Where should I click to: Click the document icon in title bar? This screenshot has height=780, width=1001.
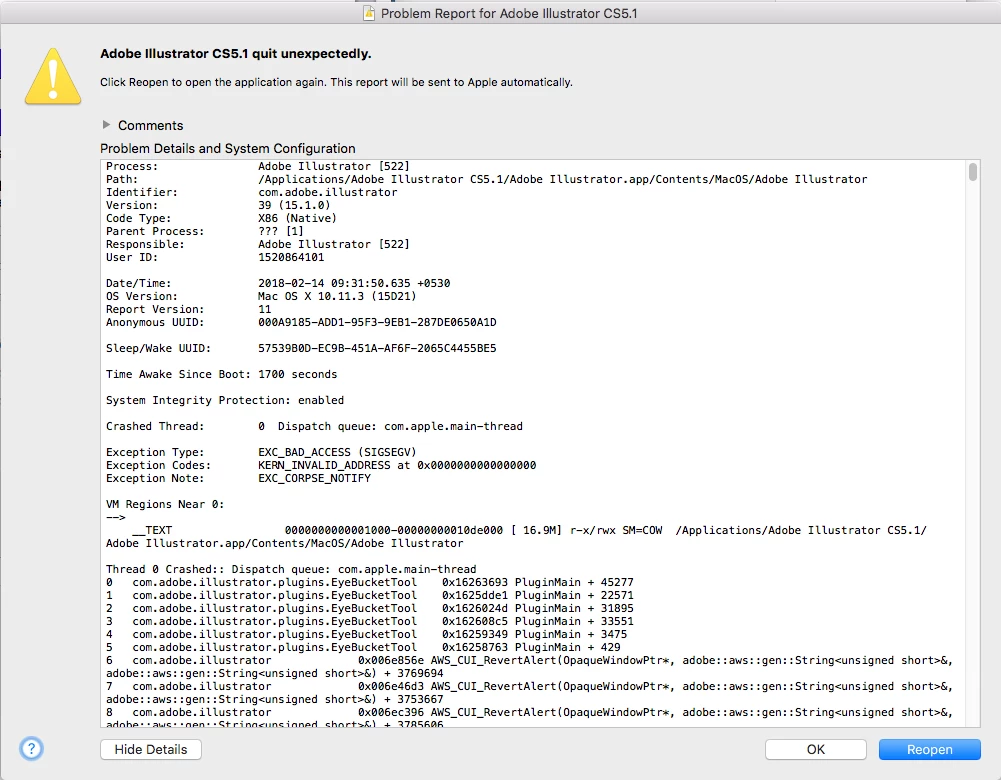(369, 13)
